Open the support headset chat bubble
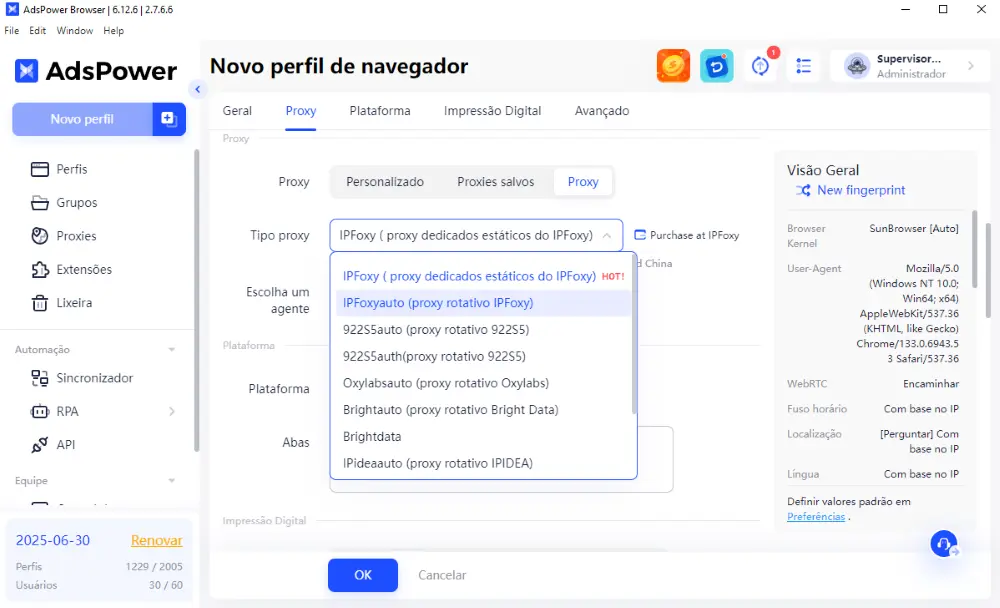The width and height of the screenshot is (1000, 608). [944, 544]
